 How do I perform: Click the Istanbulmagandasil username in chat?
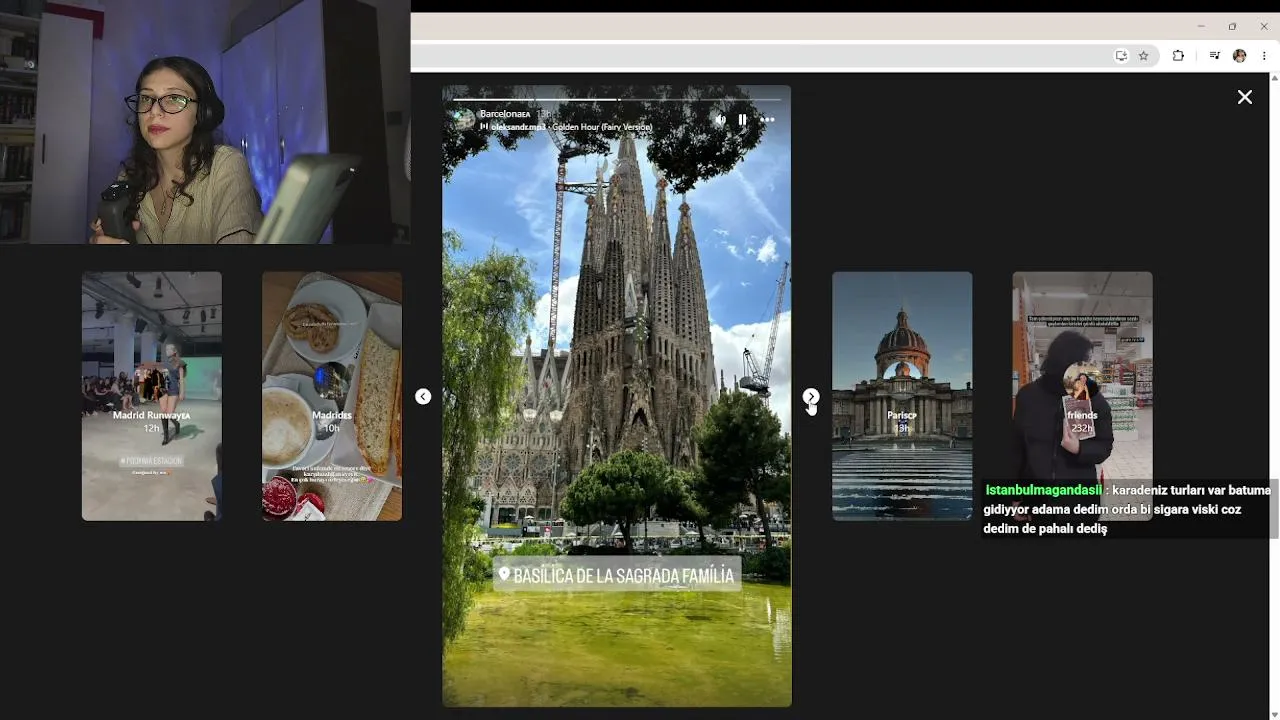point(1043,491)
